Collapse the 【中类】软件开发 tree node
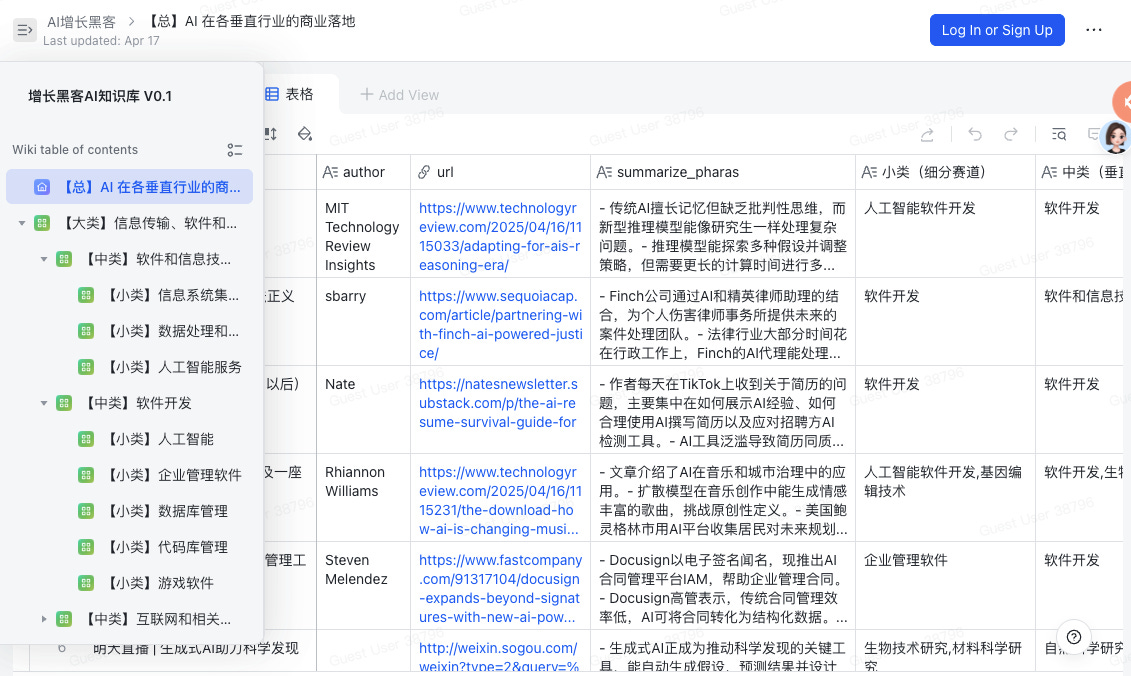 click(x=44, y=403)
